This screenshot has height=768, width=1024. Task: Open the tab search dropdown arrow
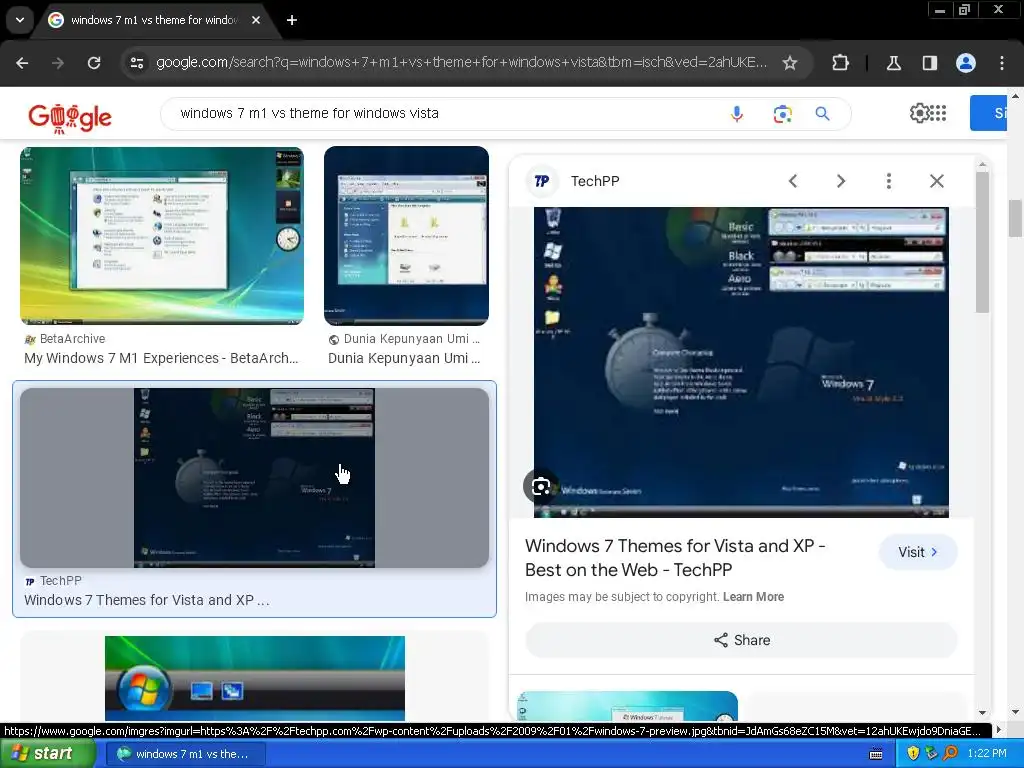coord(20,20)
